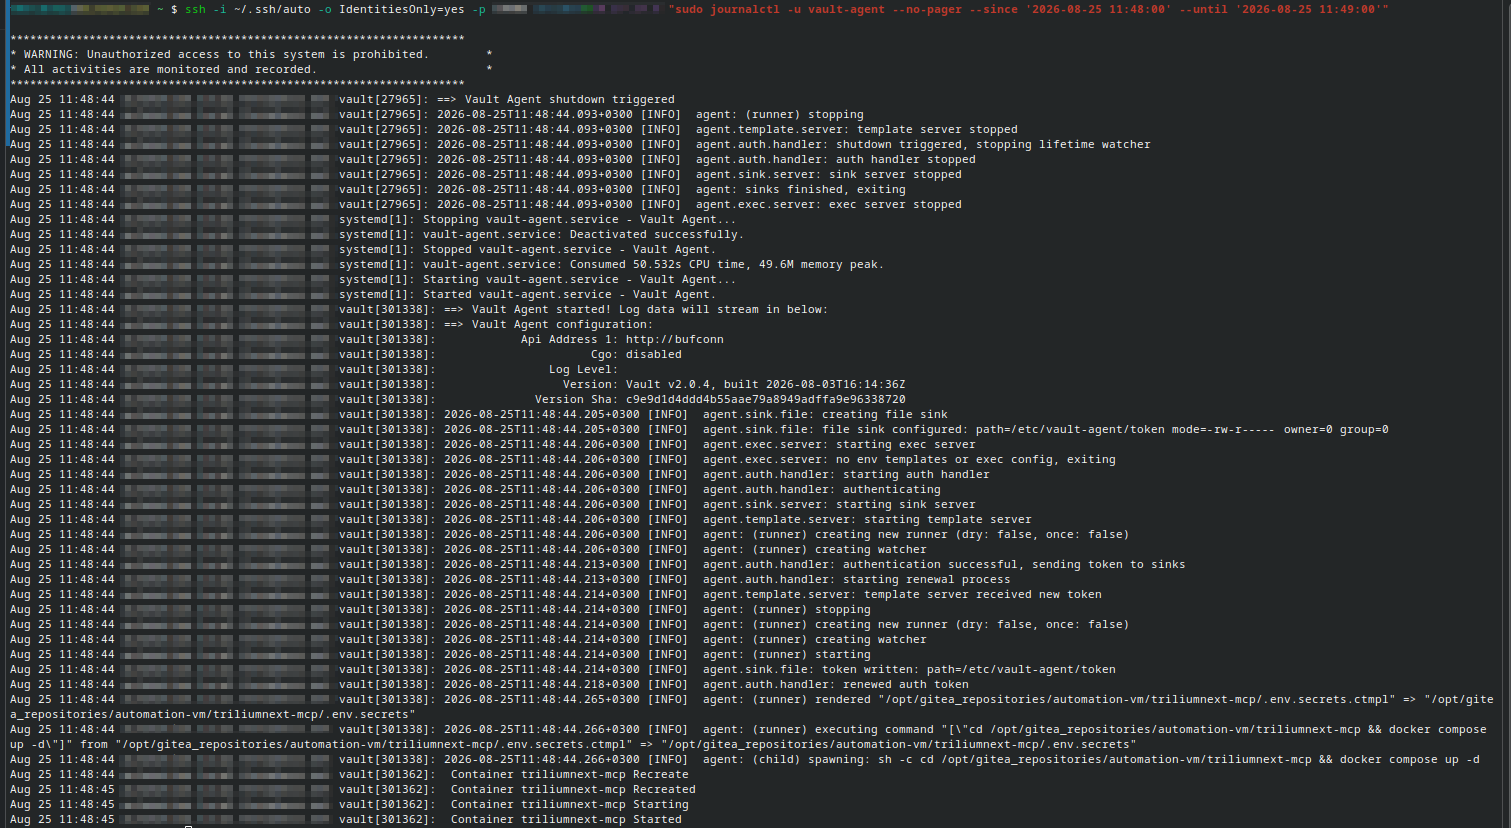Click '(runner) rendered' .env.secrets.ctmpl line
The height and width of the screenshot is (828, 1511).
(752, 707)
